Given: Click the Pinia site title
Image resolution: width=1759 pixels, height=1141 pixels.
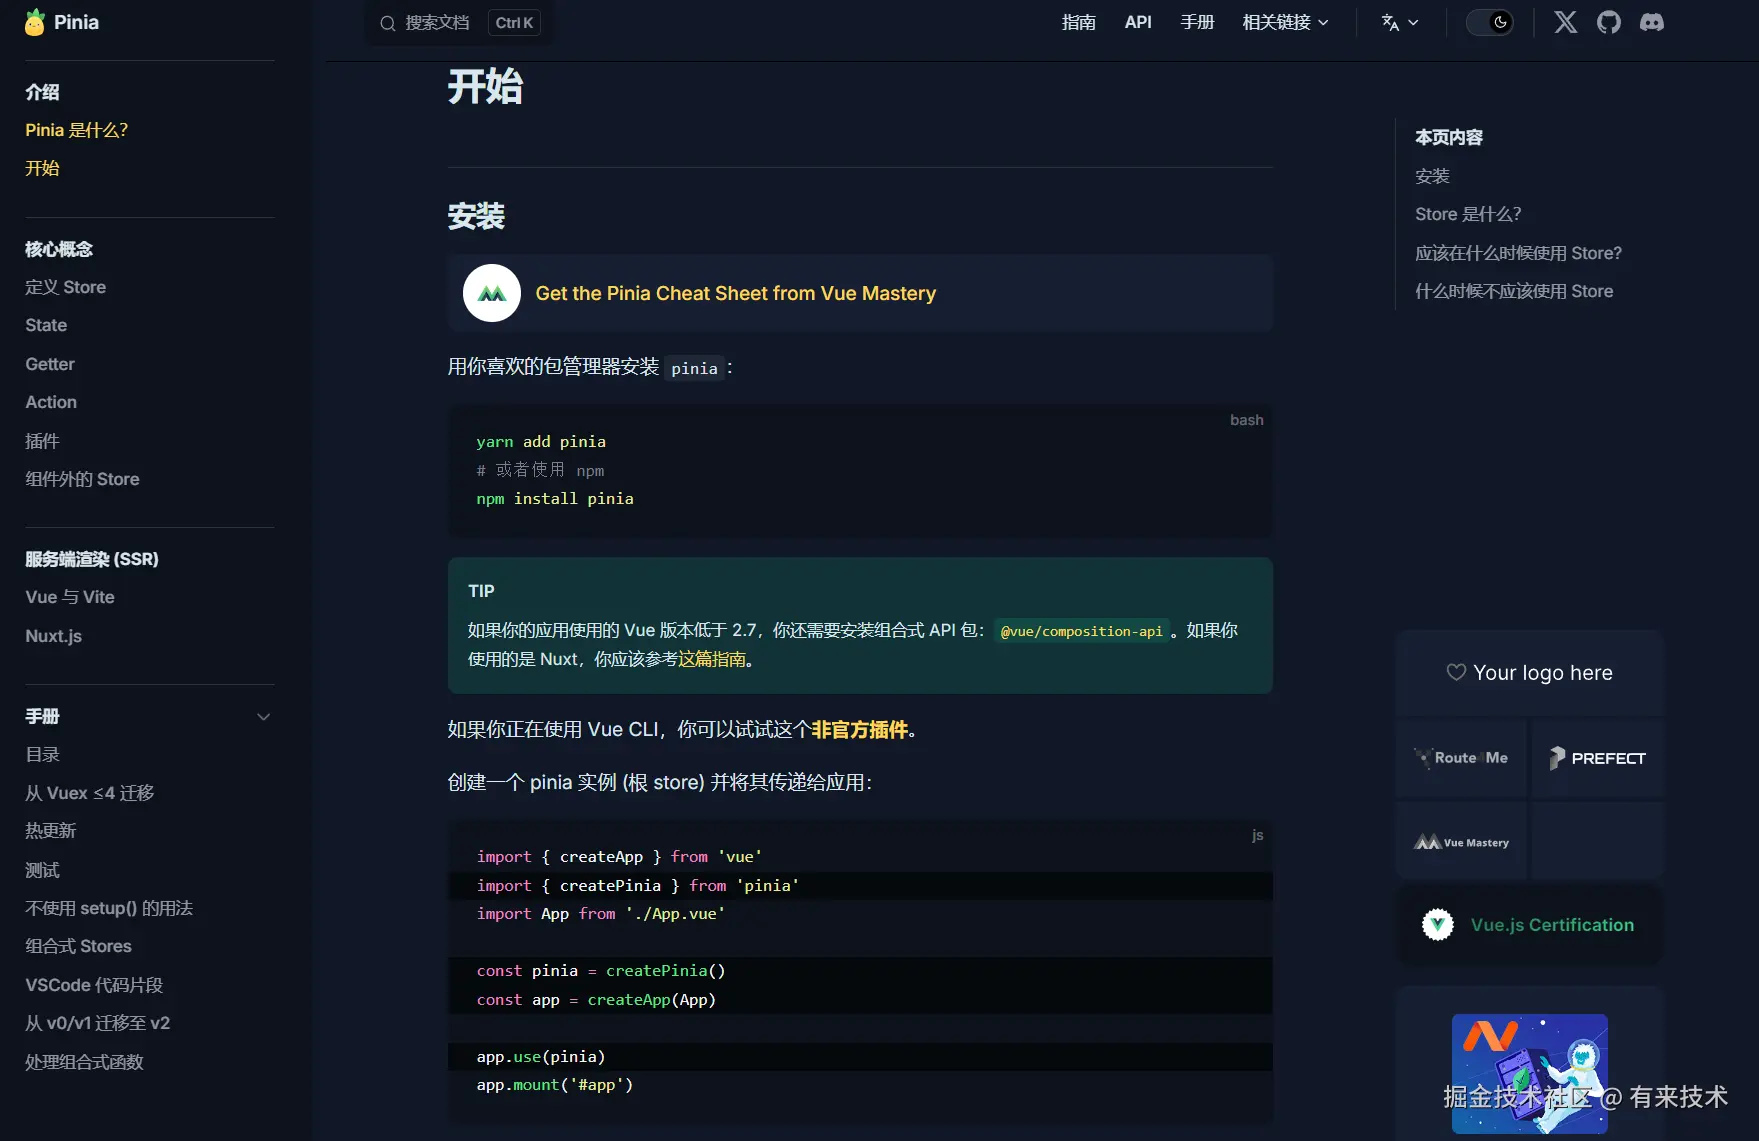Looking at the screenshot, I should tap(76, 22).
